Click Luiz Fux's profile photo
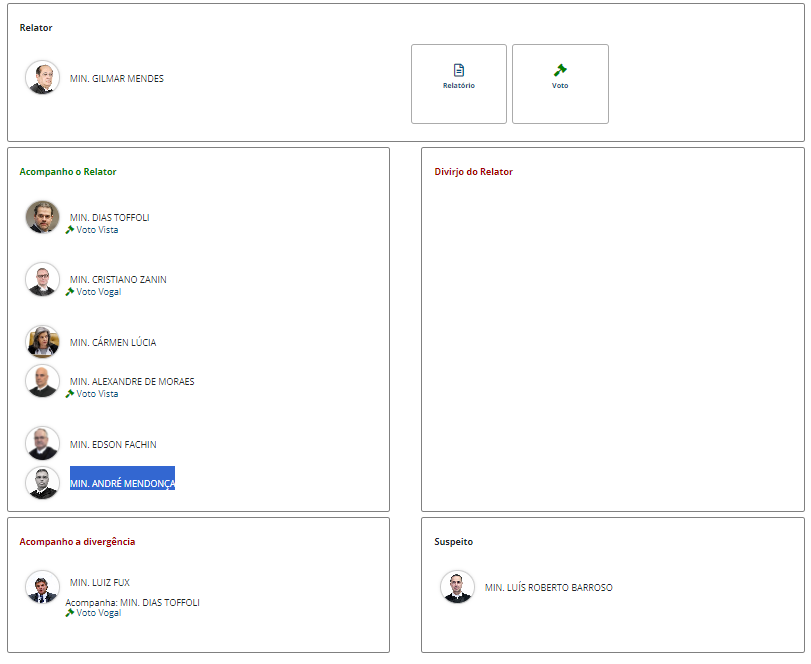This screenshot has height=664, width=811. pyautogui.click(x=42, y=587)
